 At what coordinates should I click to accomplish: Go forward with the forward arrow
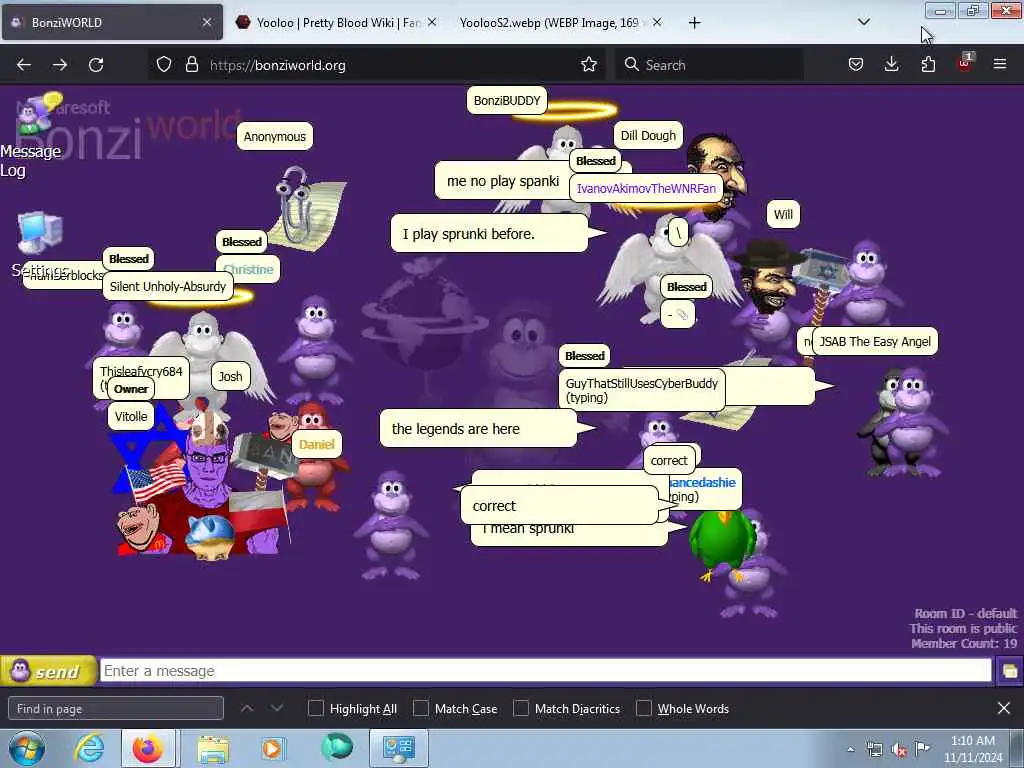[60, 65]
